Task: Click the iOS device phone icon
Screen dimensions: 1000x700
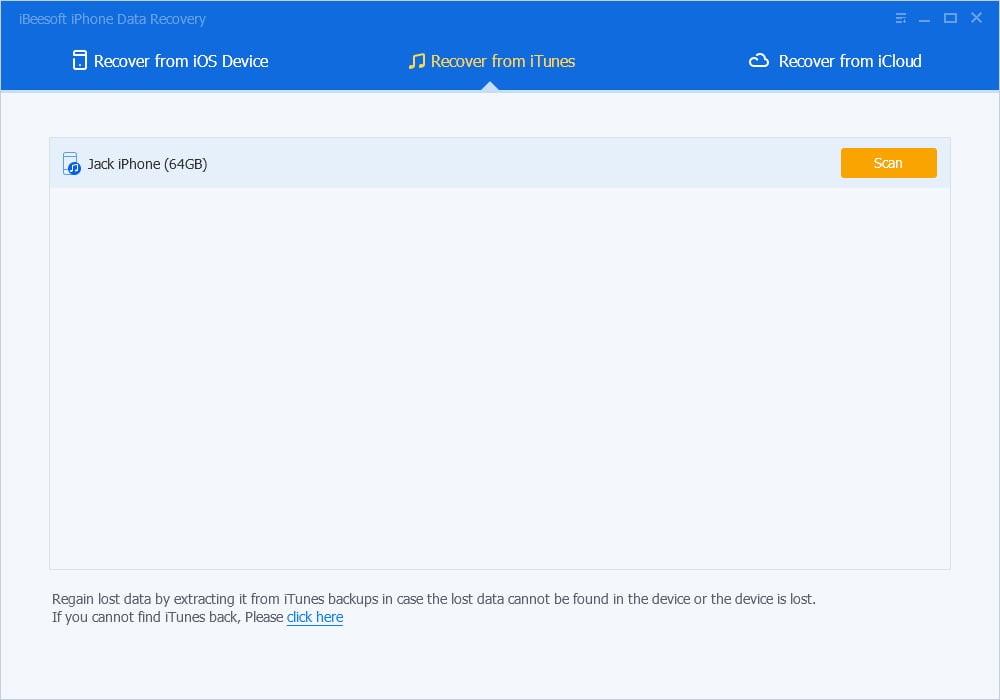Action: click(80, 61)
